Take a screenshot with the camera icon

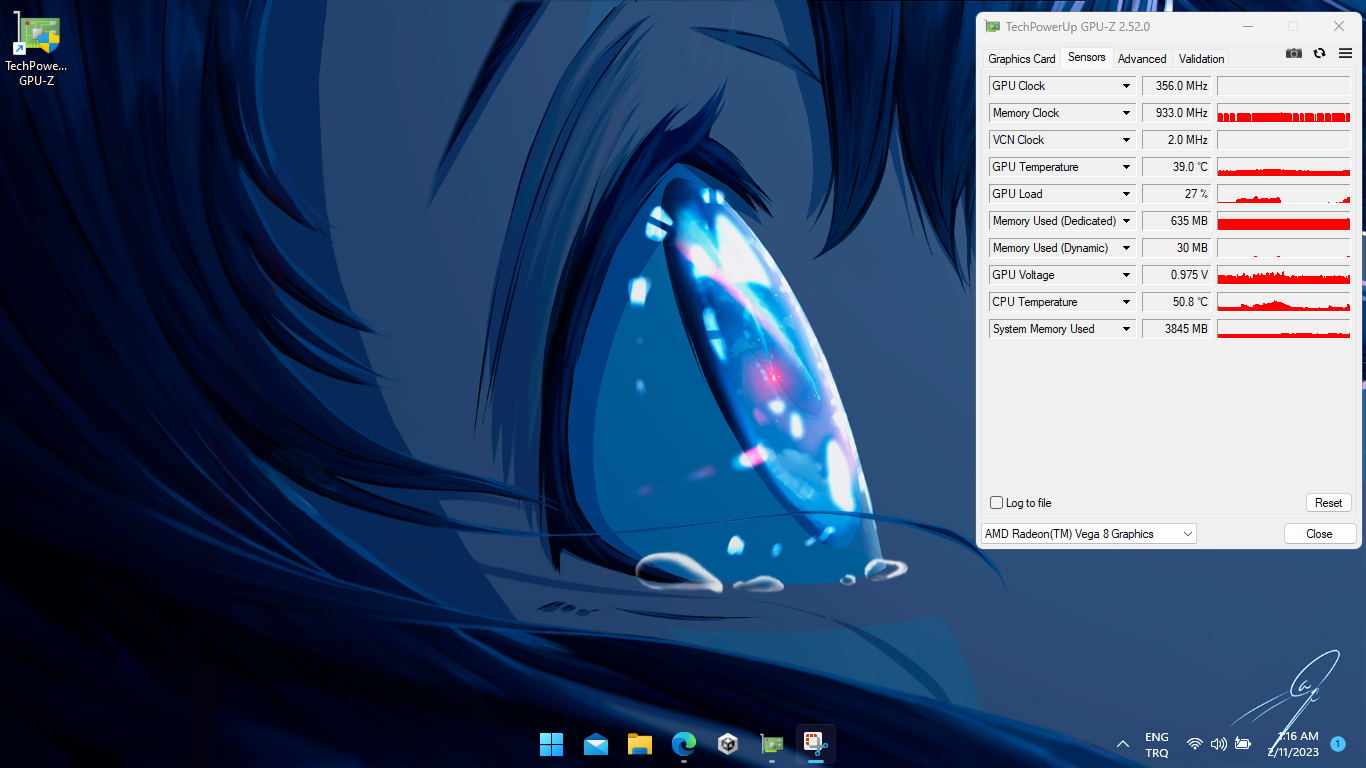(1294, 54)
